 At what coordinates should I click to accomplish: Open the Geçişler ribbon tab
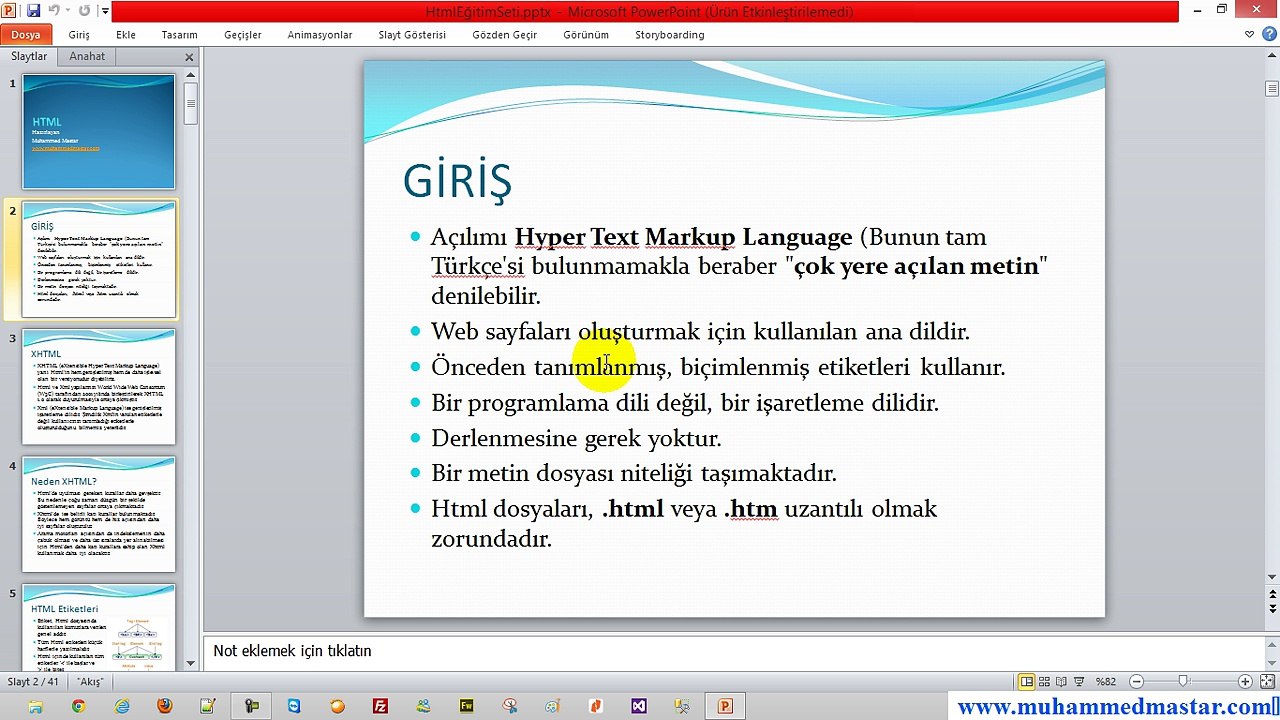243,35
